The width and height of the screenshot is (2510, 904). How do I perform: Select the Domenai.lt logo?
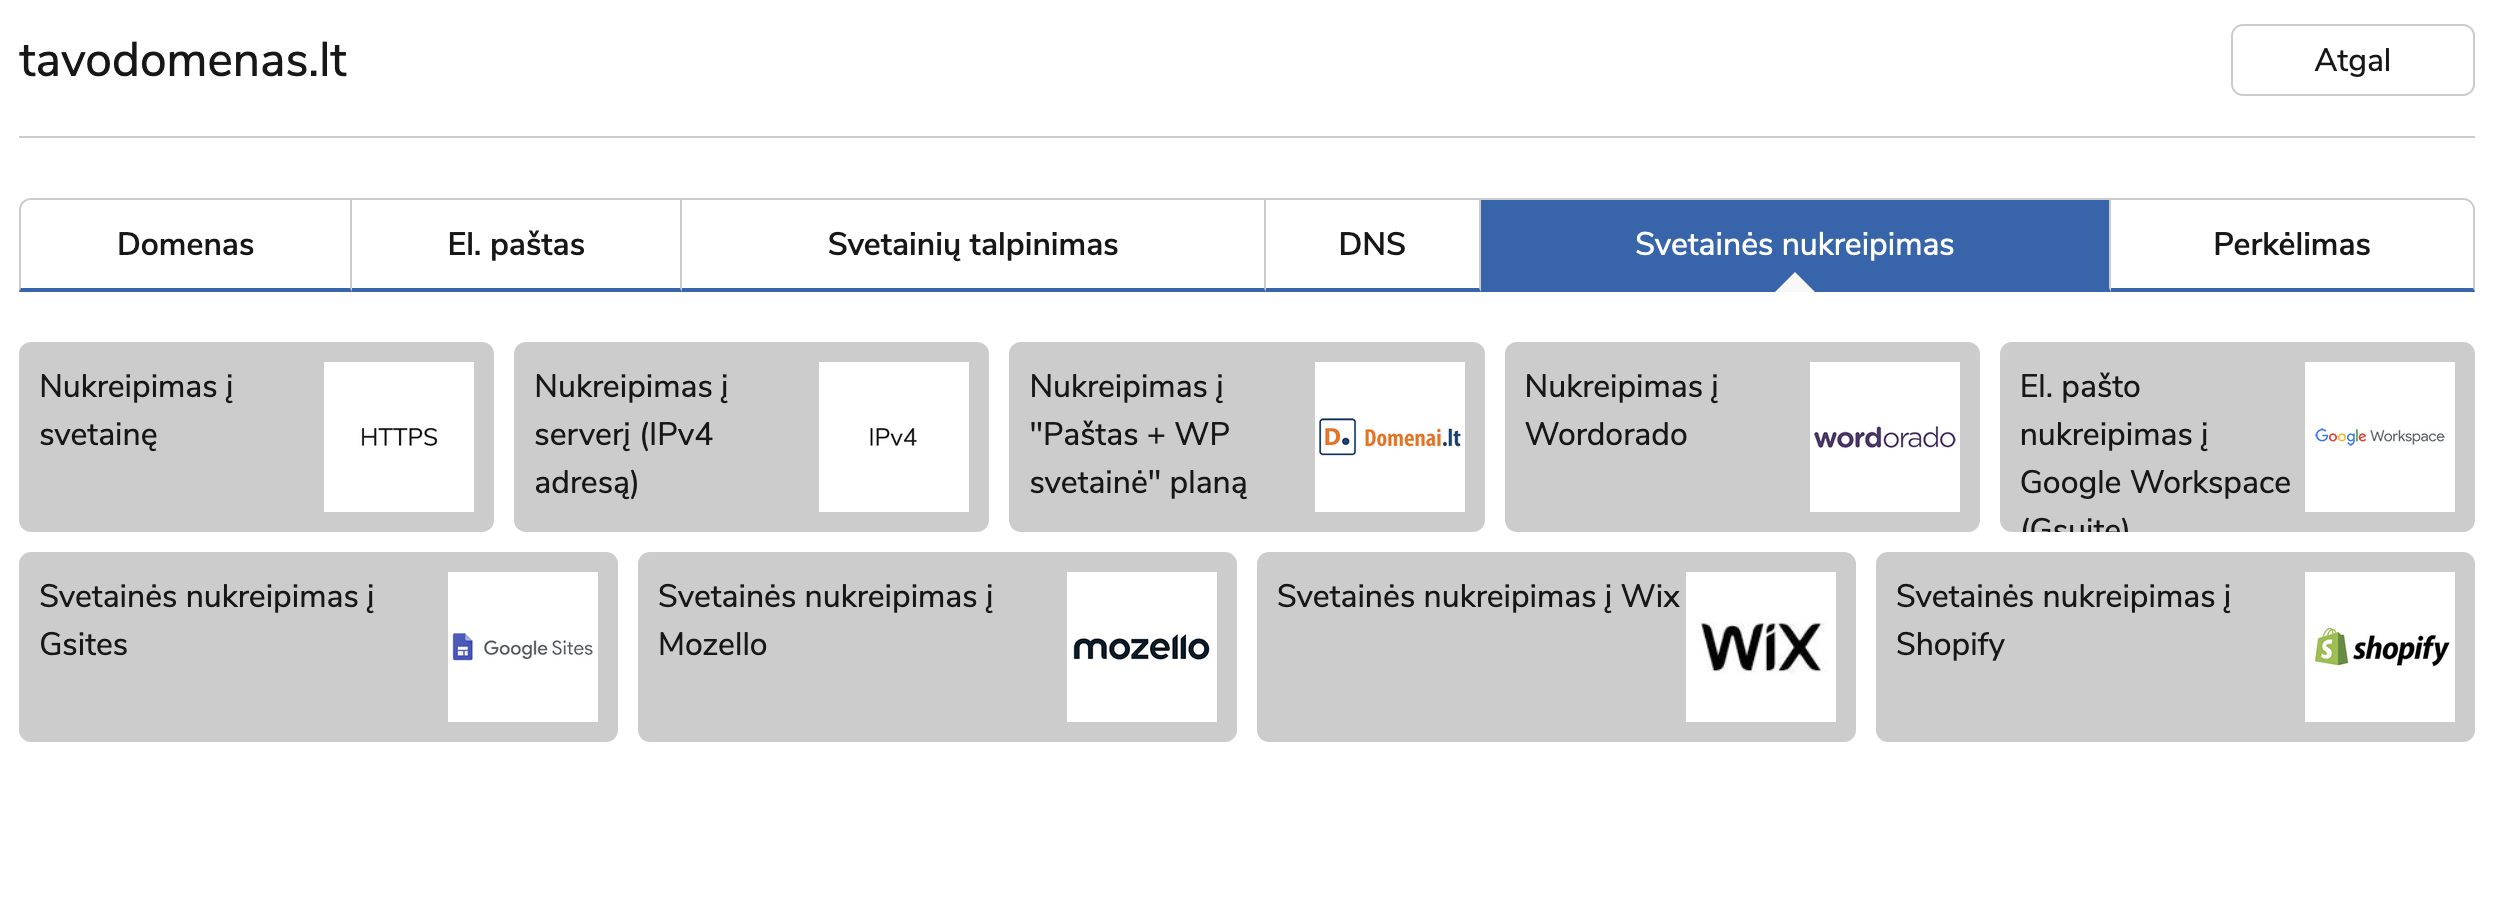(x=1389, y=437)
